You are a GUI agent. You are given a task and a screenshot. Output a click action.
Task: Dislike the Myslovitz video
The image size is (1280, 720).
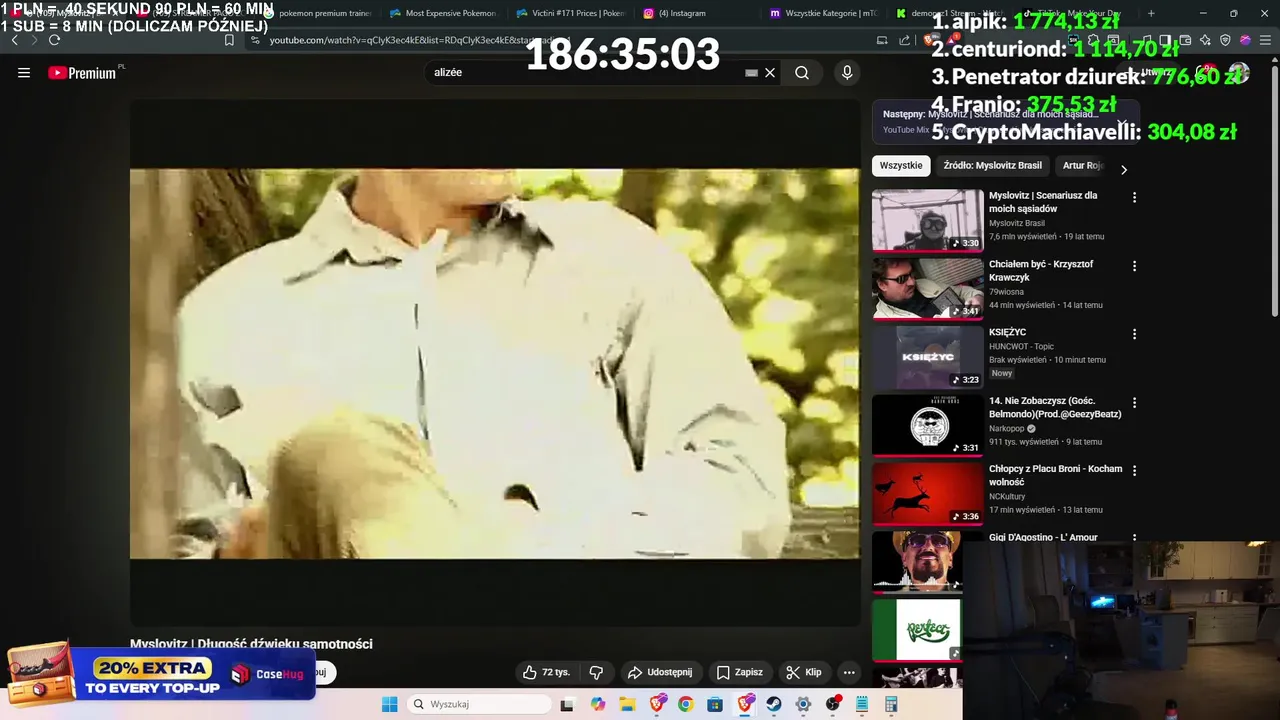[x=596, y=672]
